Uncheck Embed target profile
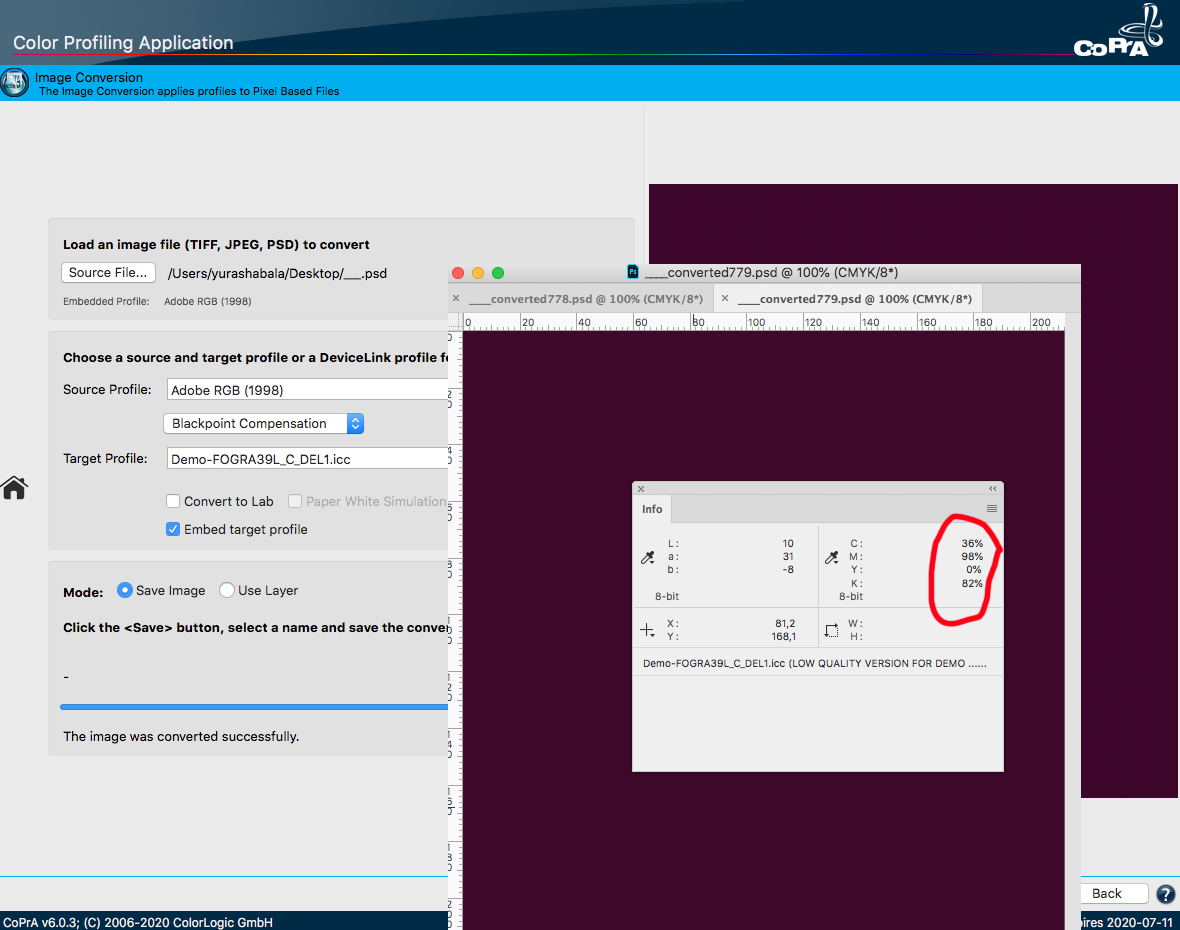This screenshot has width=1180, height=930. pyautogui.click(x=173, y=529)
